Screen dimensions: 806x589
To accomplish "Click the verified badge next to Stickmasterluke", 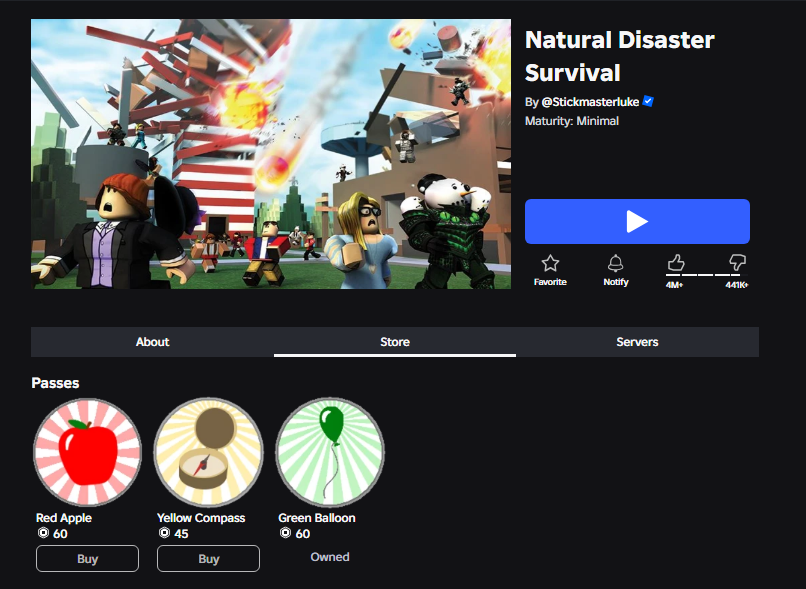I will [x=648, y=101].
